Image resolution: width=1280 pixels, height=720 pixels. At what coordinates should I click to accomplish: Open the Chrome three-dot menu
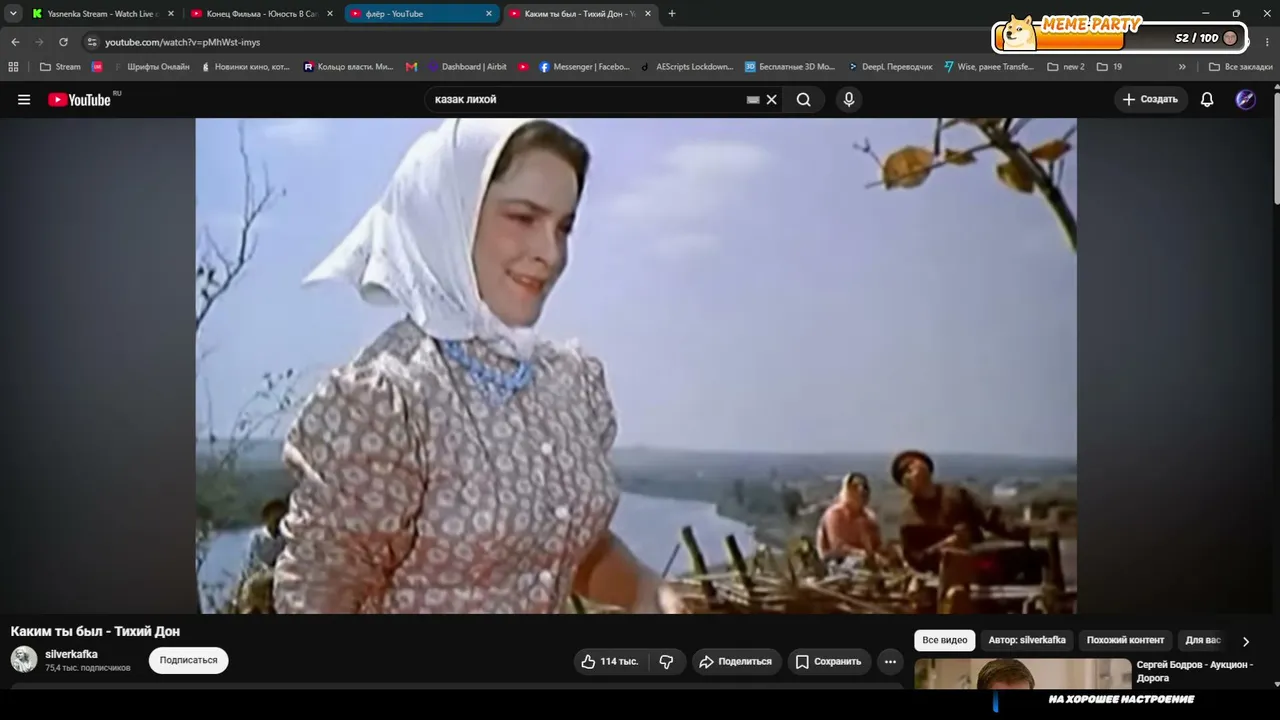1269,42
